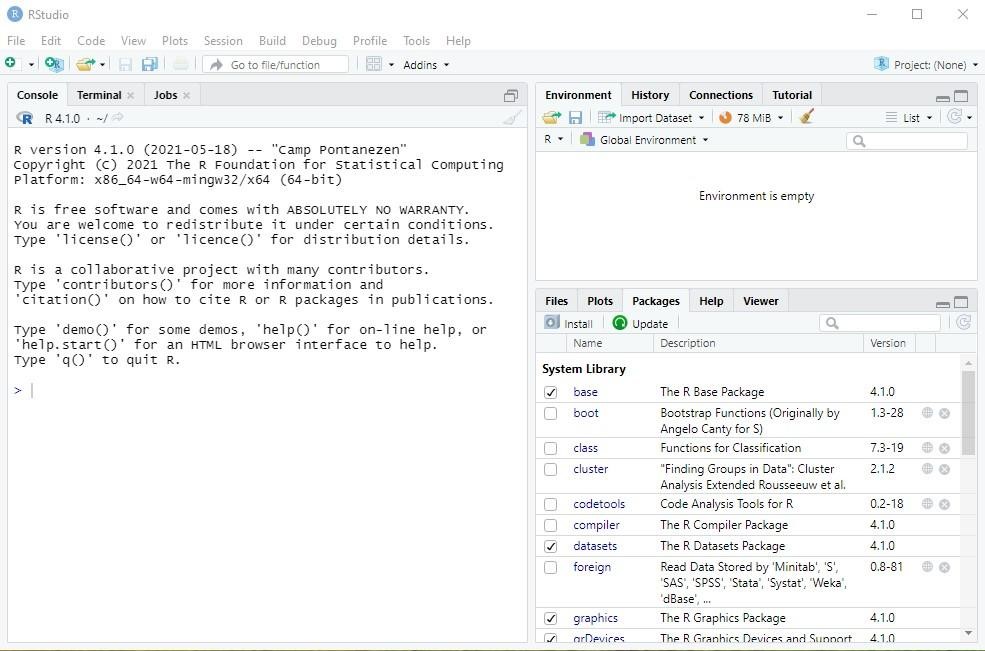Click the Install button in Packages
The height and width of the screenshot is (651, 985).
pos(570,322)
